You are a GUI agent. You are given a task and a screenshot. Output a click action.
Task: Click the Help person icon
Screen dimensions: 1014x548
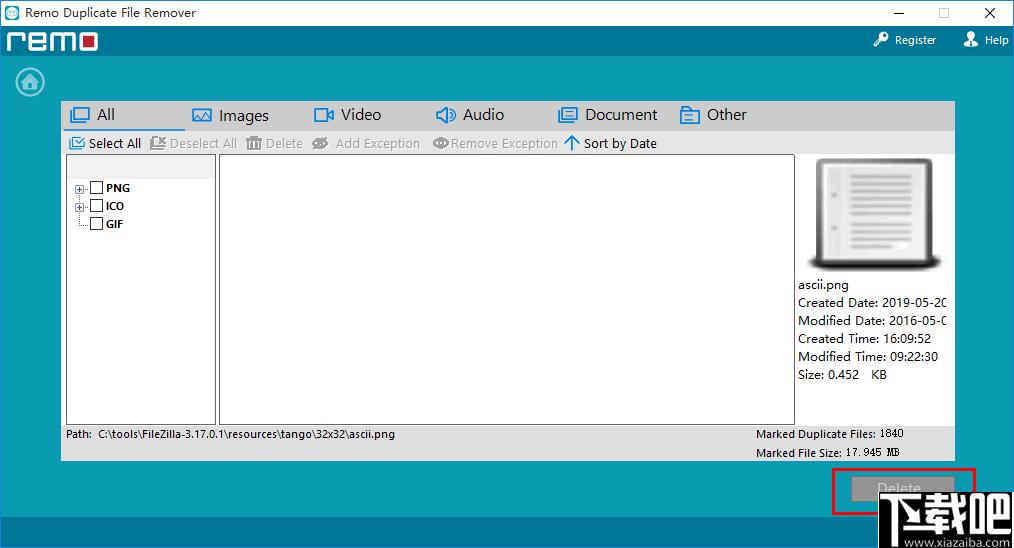click(x=971, y=39)
